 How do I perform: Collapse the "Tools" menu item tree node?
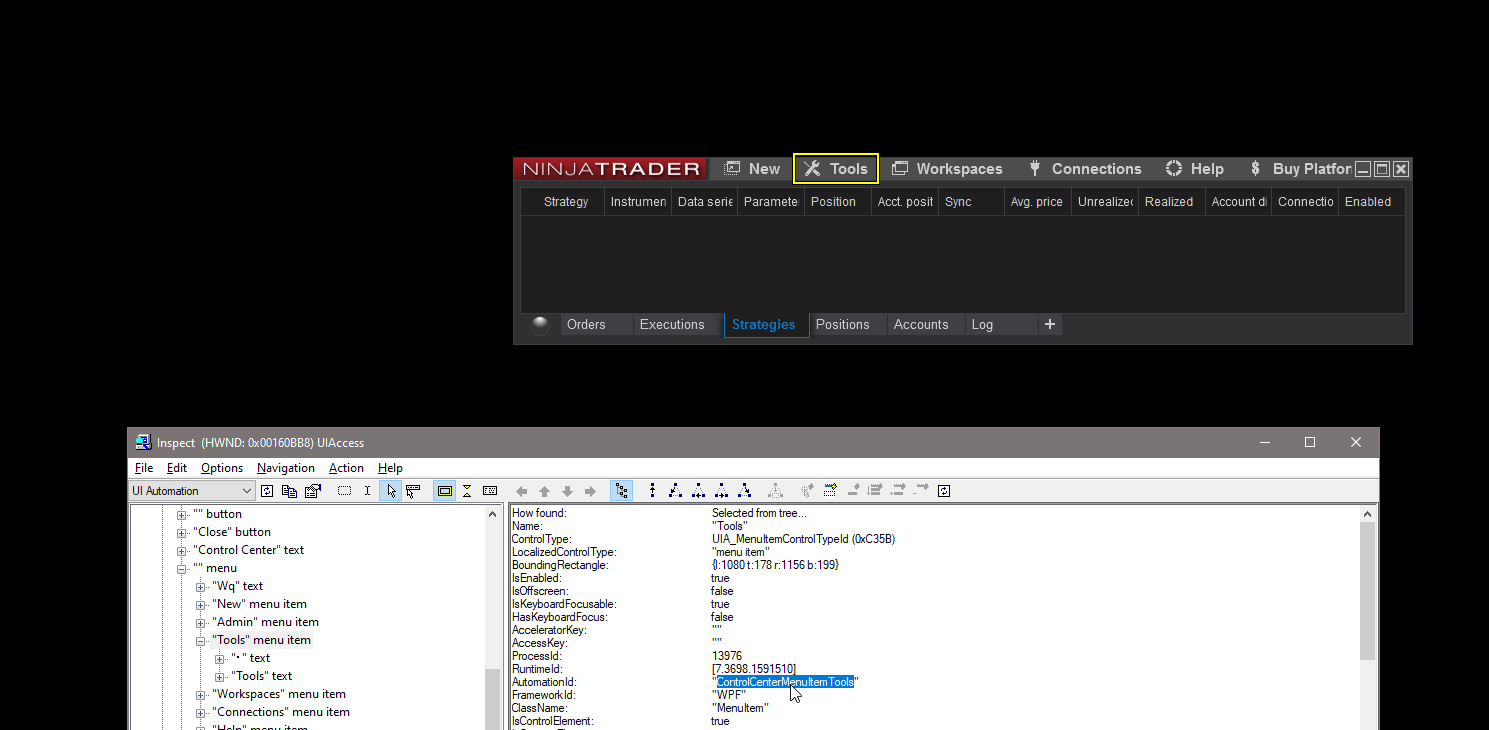coord(201,641)
